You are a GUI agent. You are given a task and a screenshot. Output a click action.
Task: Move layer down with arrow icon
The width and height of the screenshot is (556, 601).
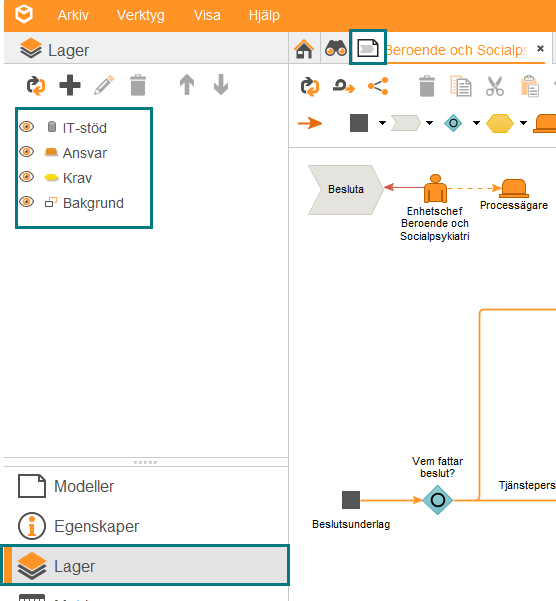coord(221,85)
